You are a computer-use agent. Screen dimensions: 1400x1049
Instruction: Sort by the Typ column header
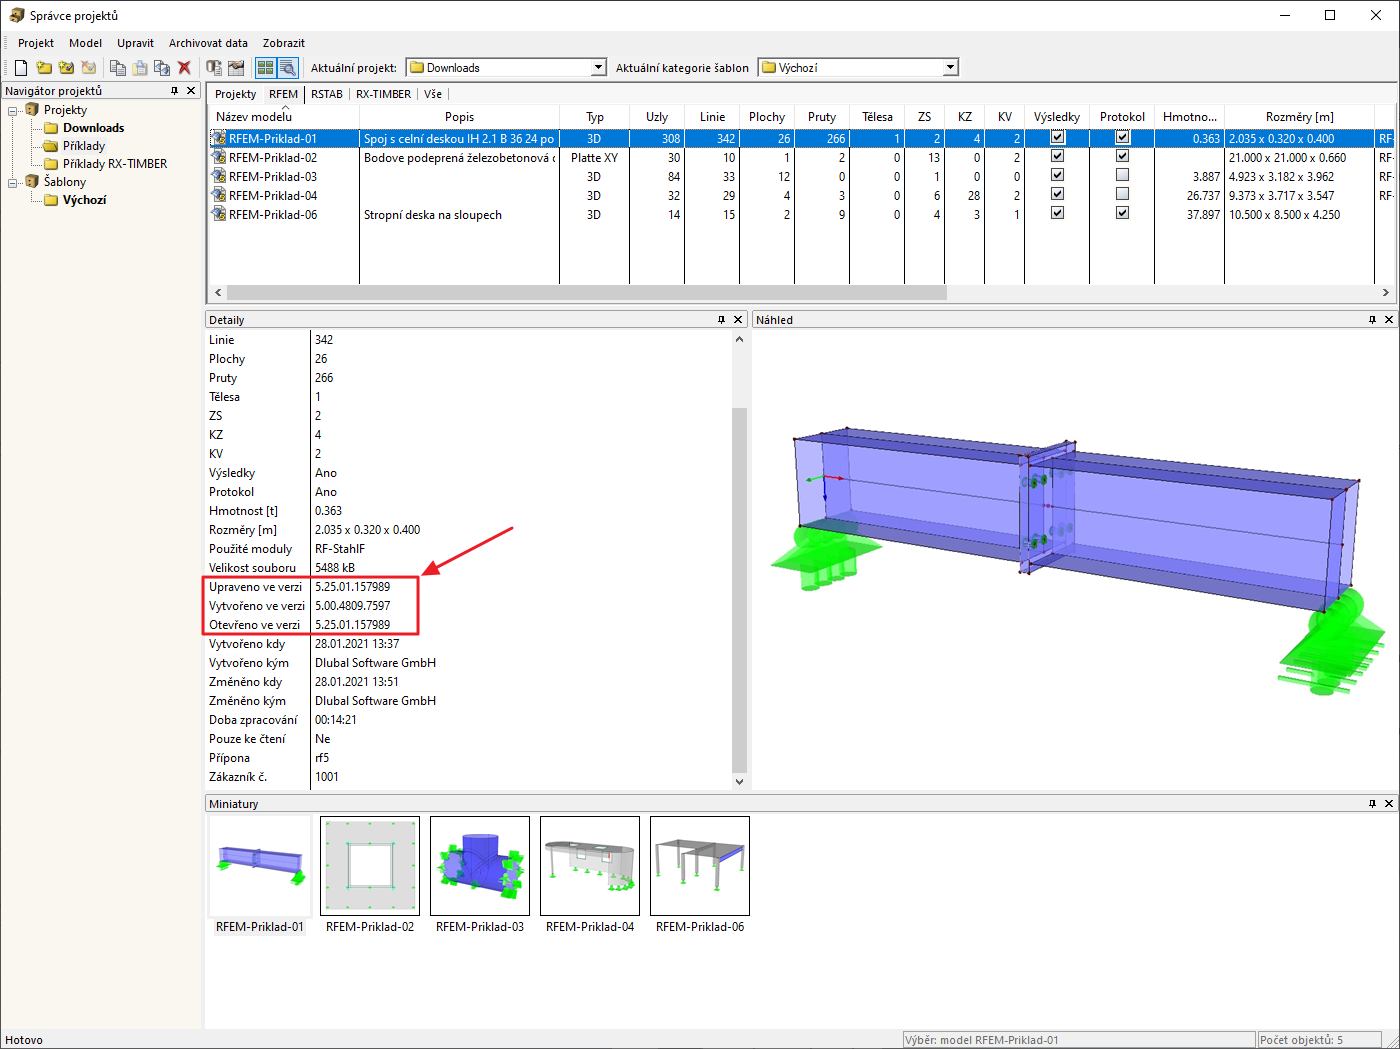[x=595, y=117]
